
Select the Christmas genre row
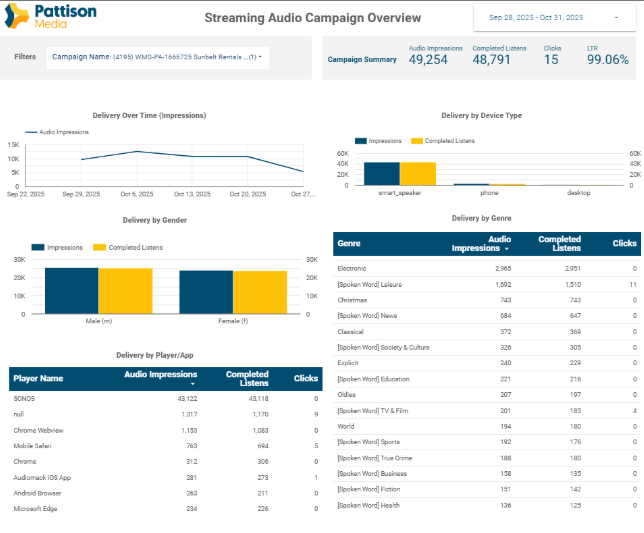click(487, 300)
